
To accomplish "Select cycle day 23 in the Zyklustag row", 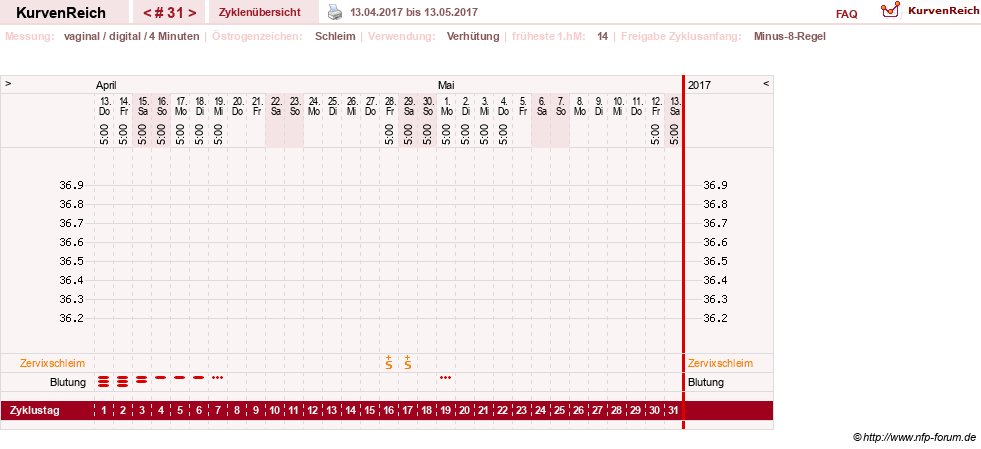I will coord(522,411).
